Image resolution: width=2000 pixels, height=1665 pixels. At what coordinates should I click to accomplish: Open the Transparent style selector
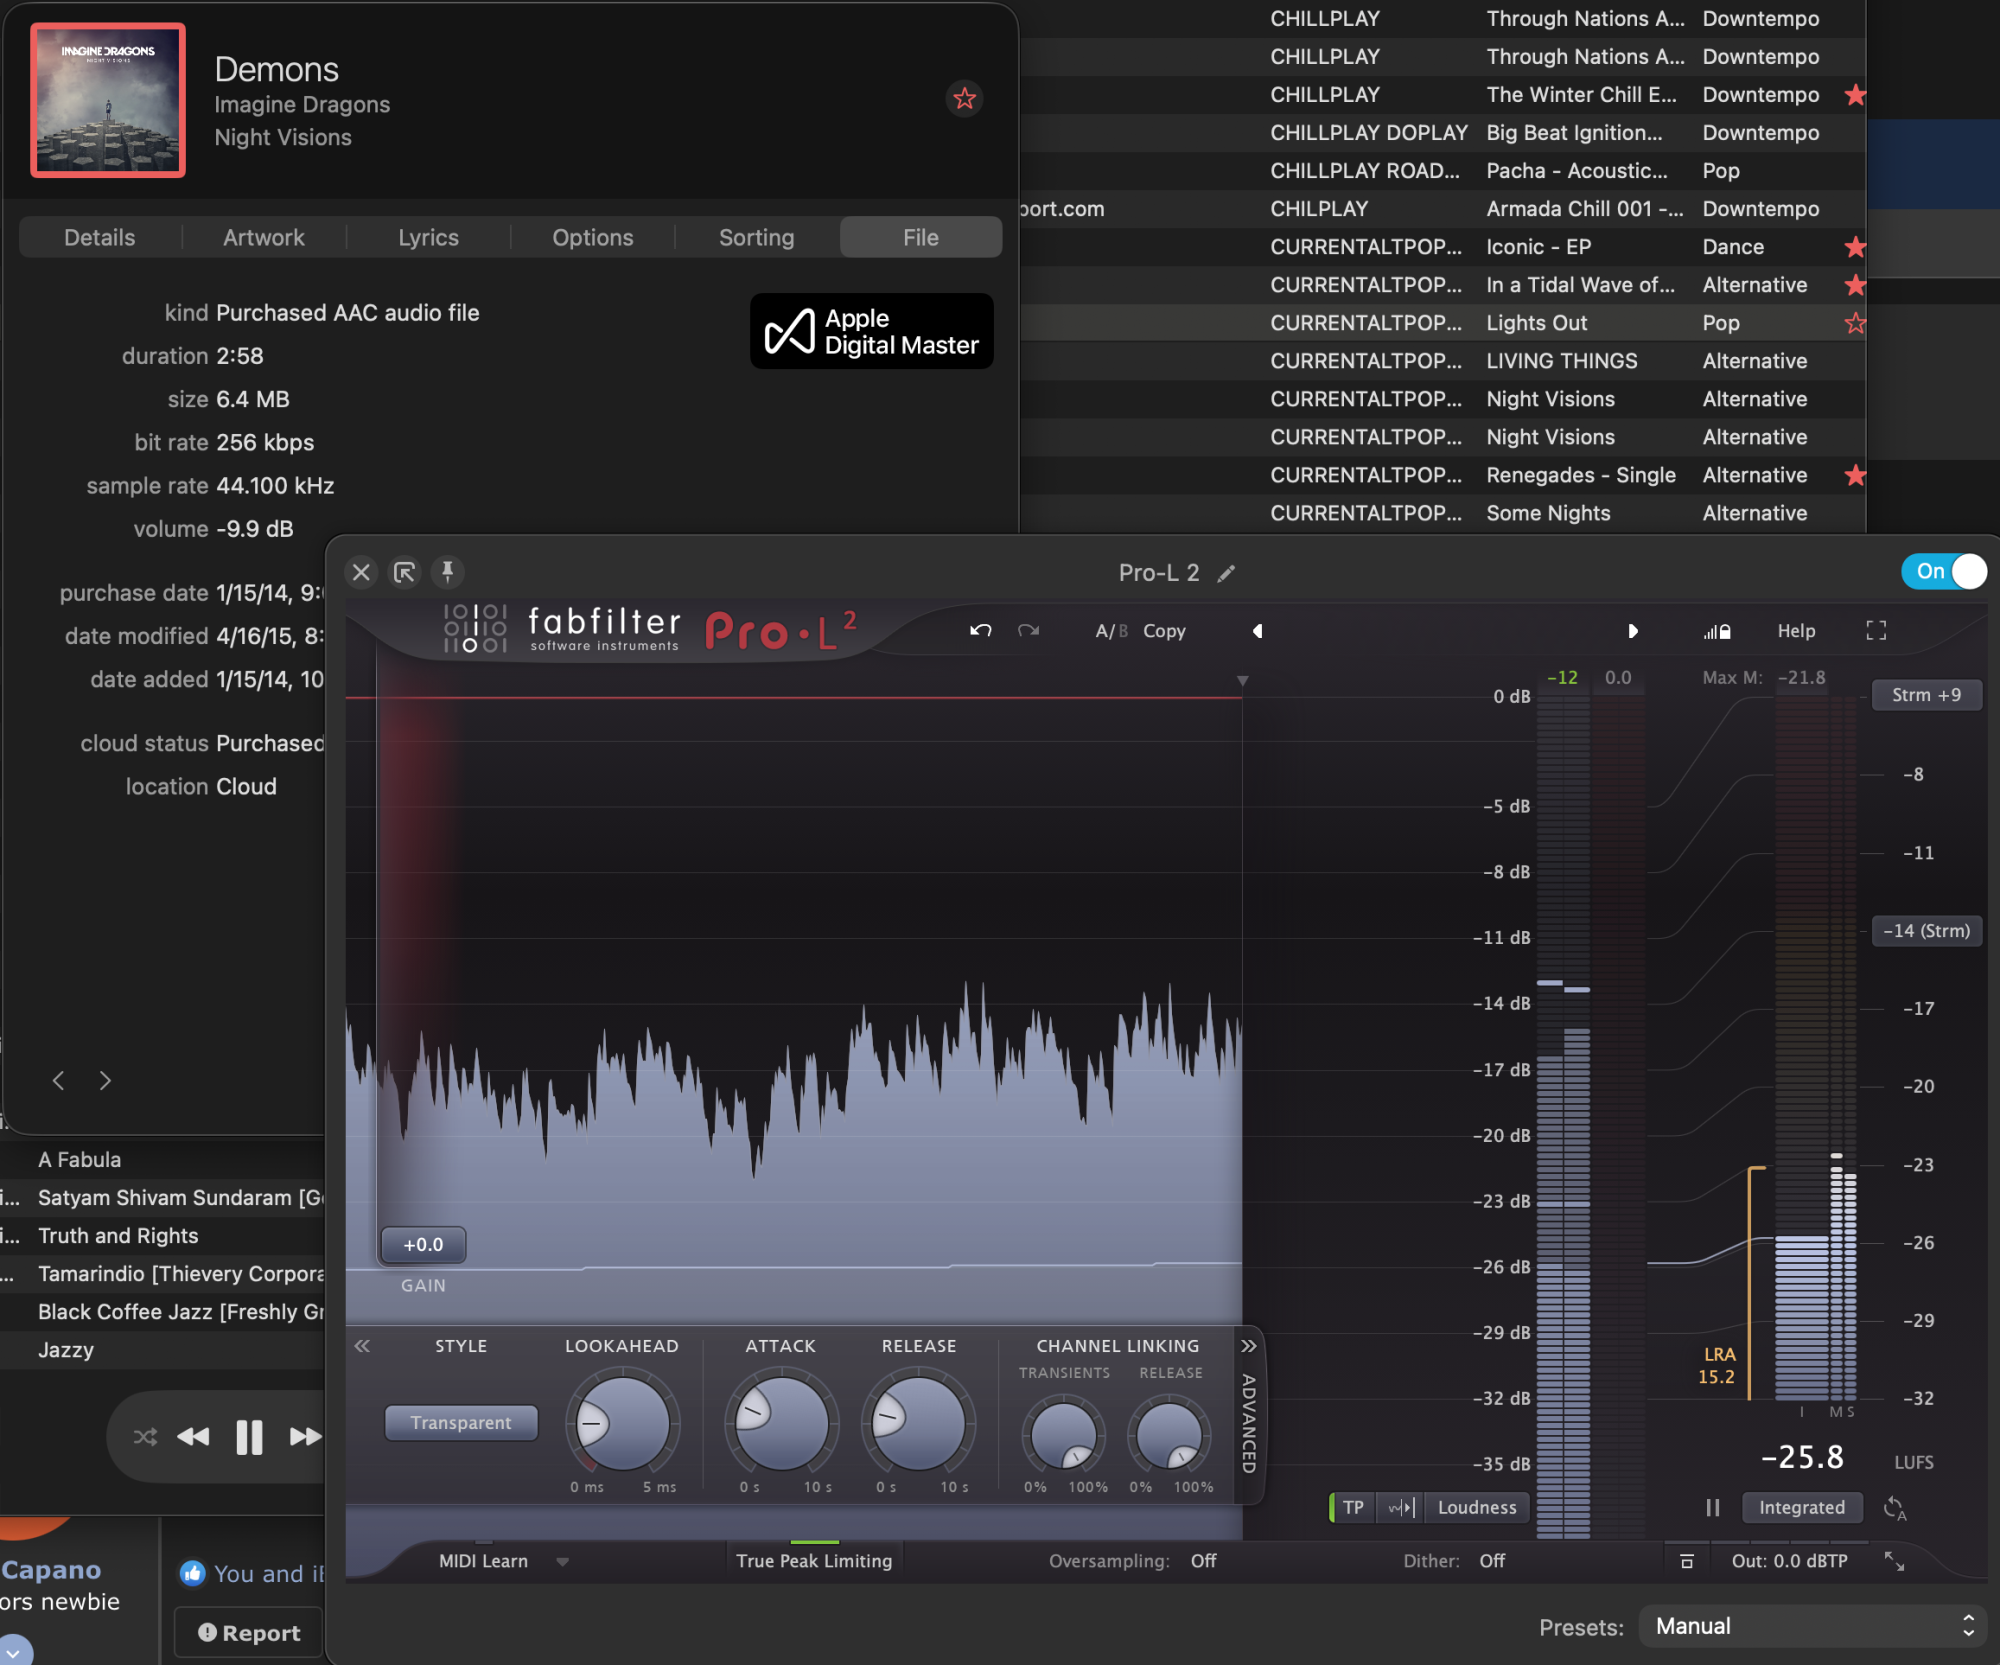tap(461, 1422)
